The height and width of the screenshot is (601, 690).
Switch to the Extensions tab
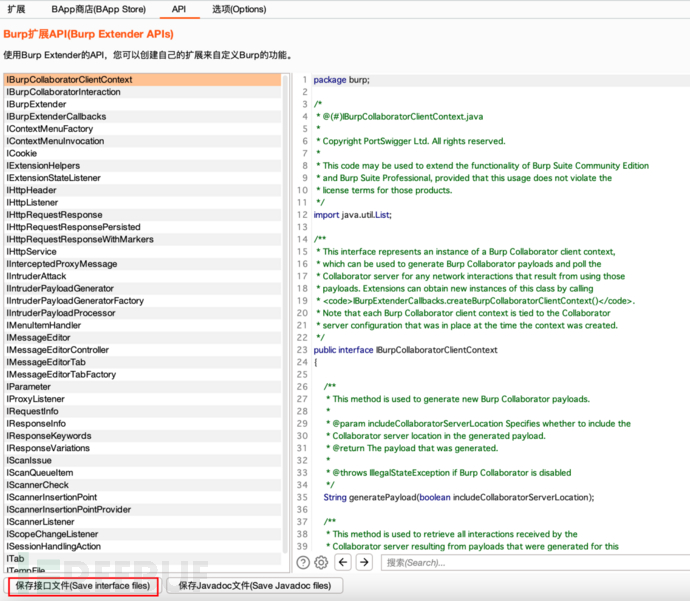tap(17, 9)
